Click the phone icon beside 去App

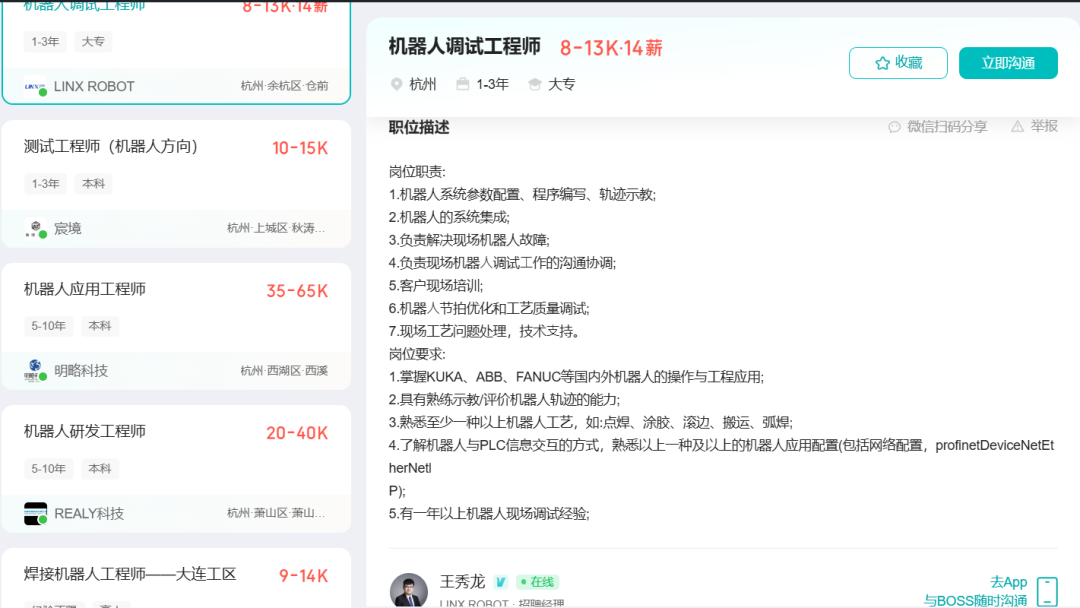[1046, 591]
